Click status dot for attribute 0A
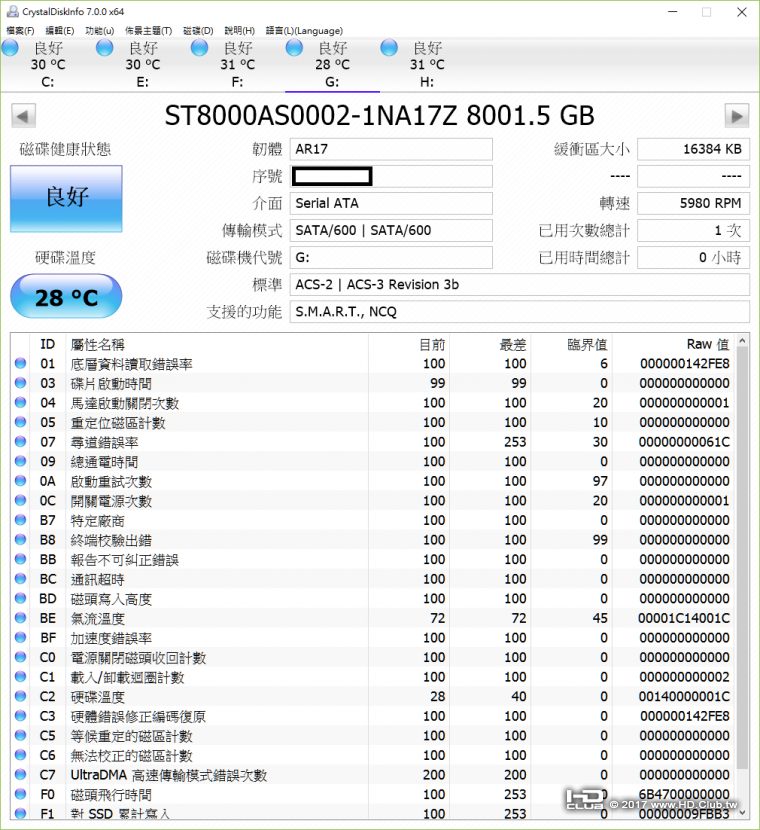The image size is (760, 830). [21, 481]
